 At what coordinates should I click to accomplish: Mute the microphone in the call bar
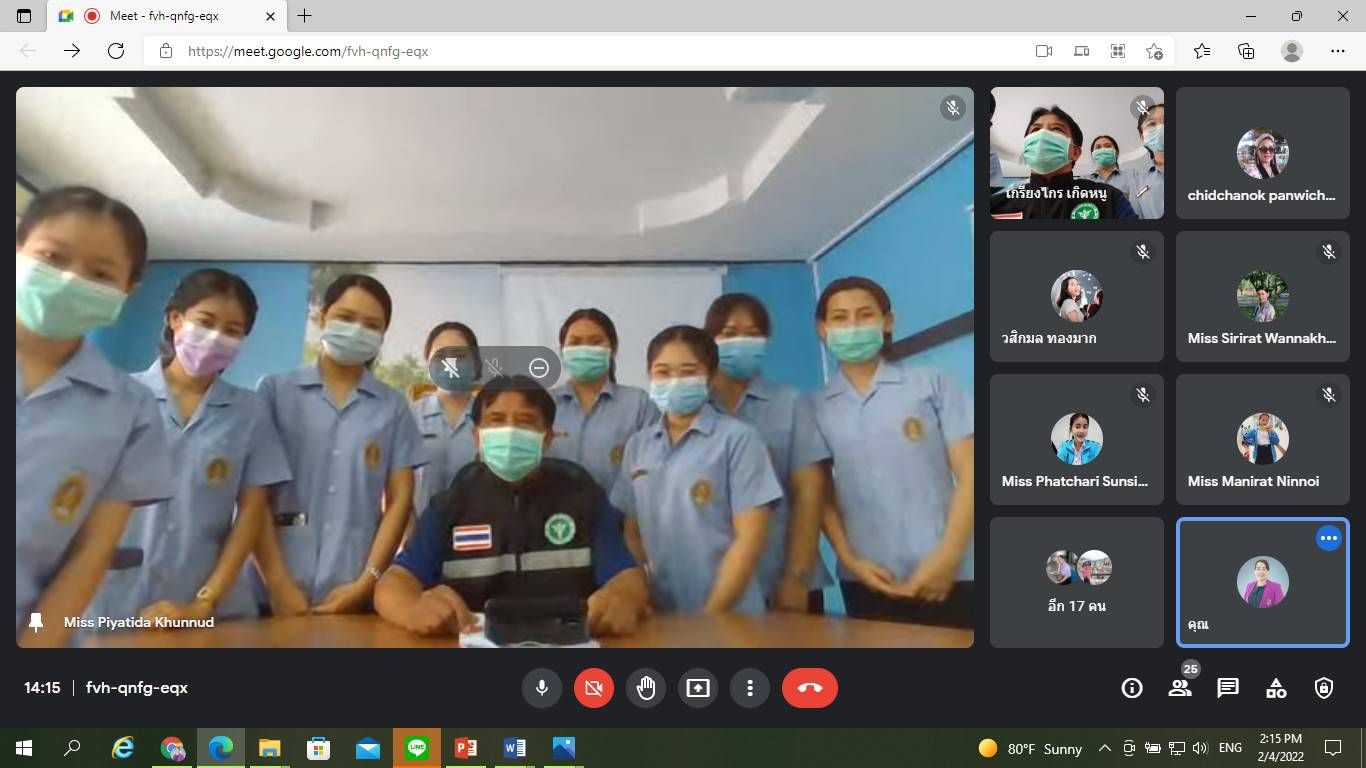[x=541, y=688]
